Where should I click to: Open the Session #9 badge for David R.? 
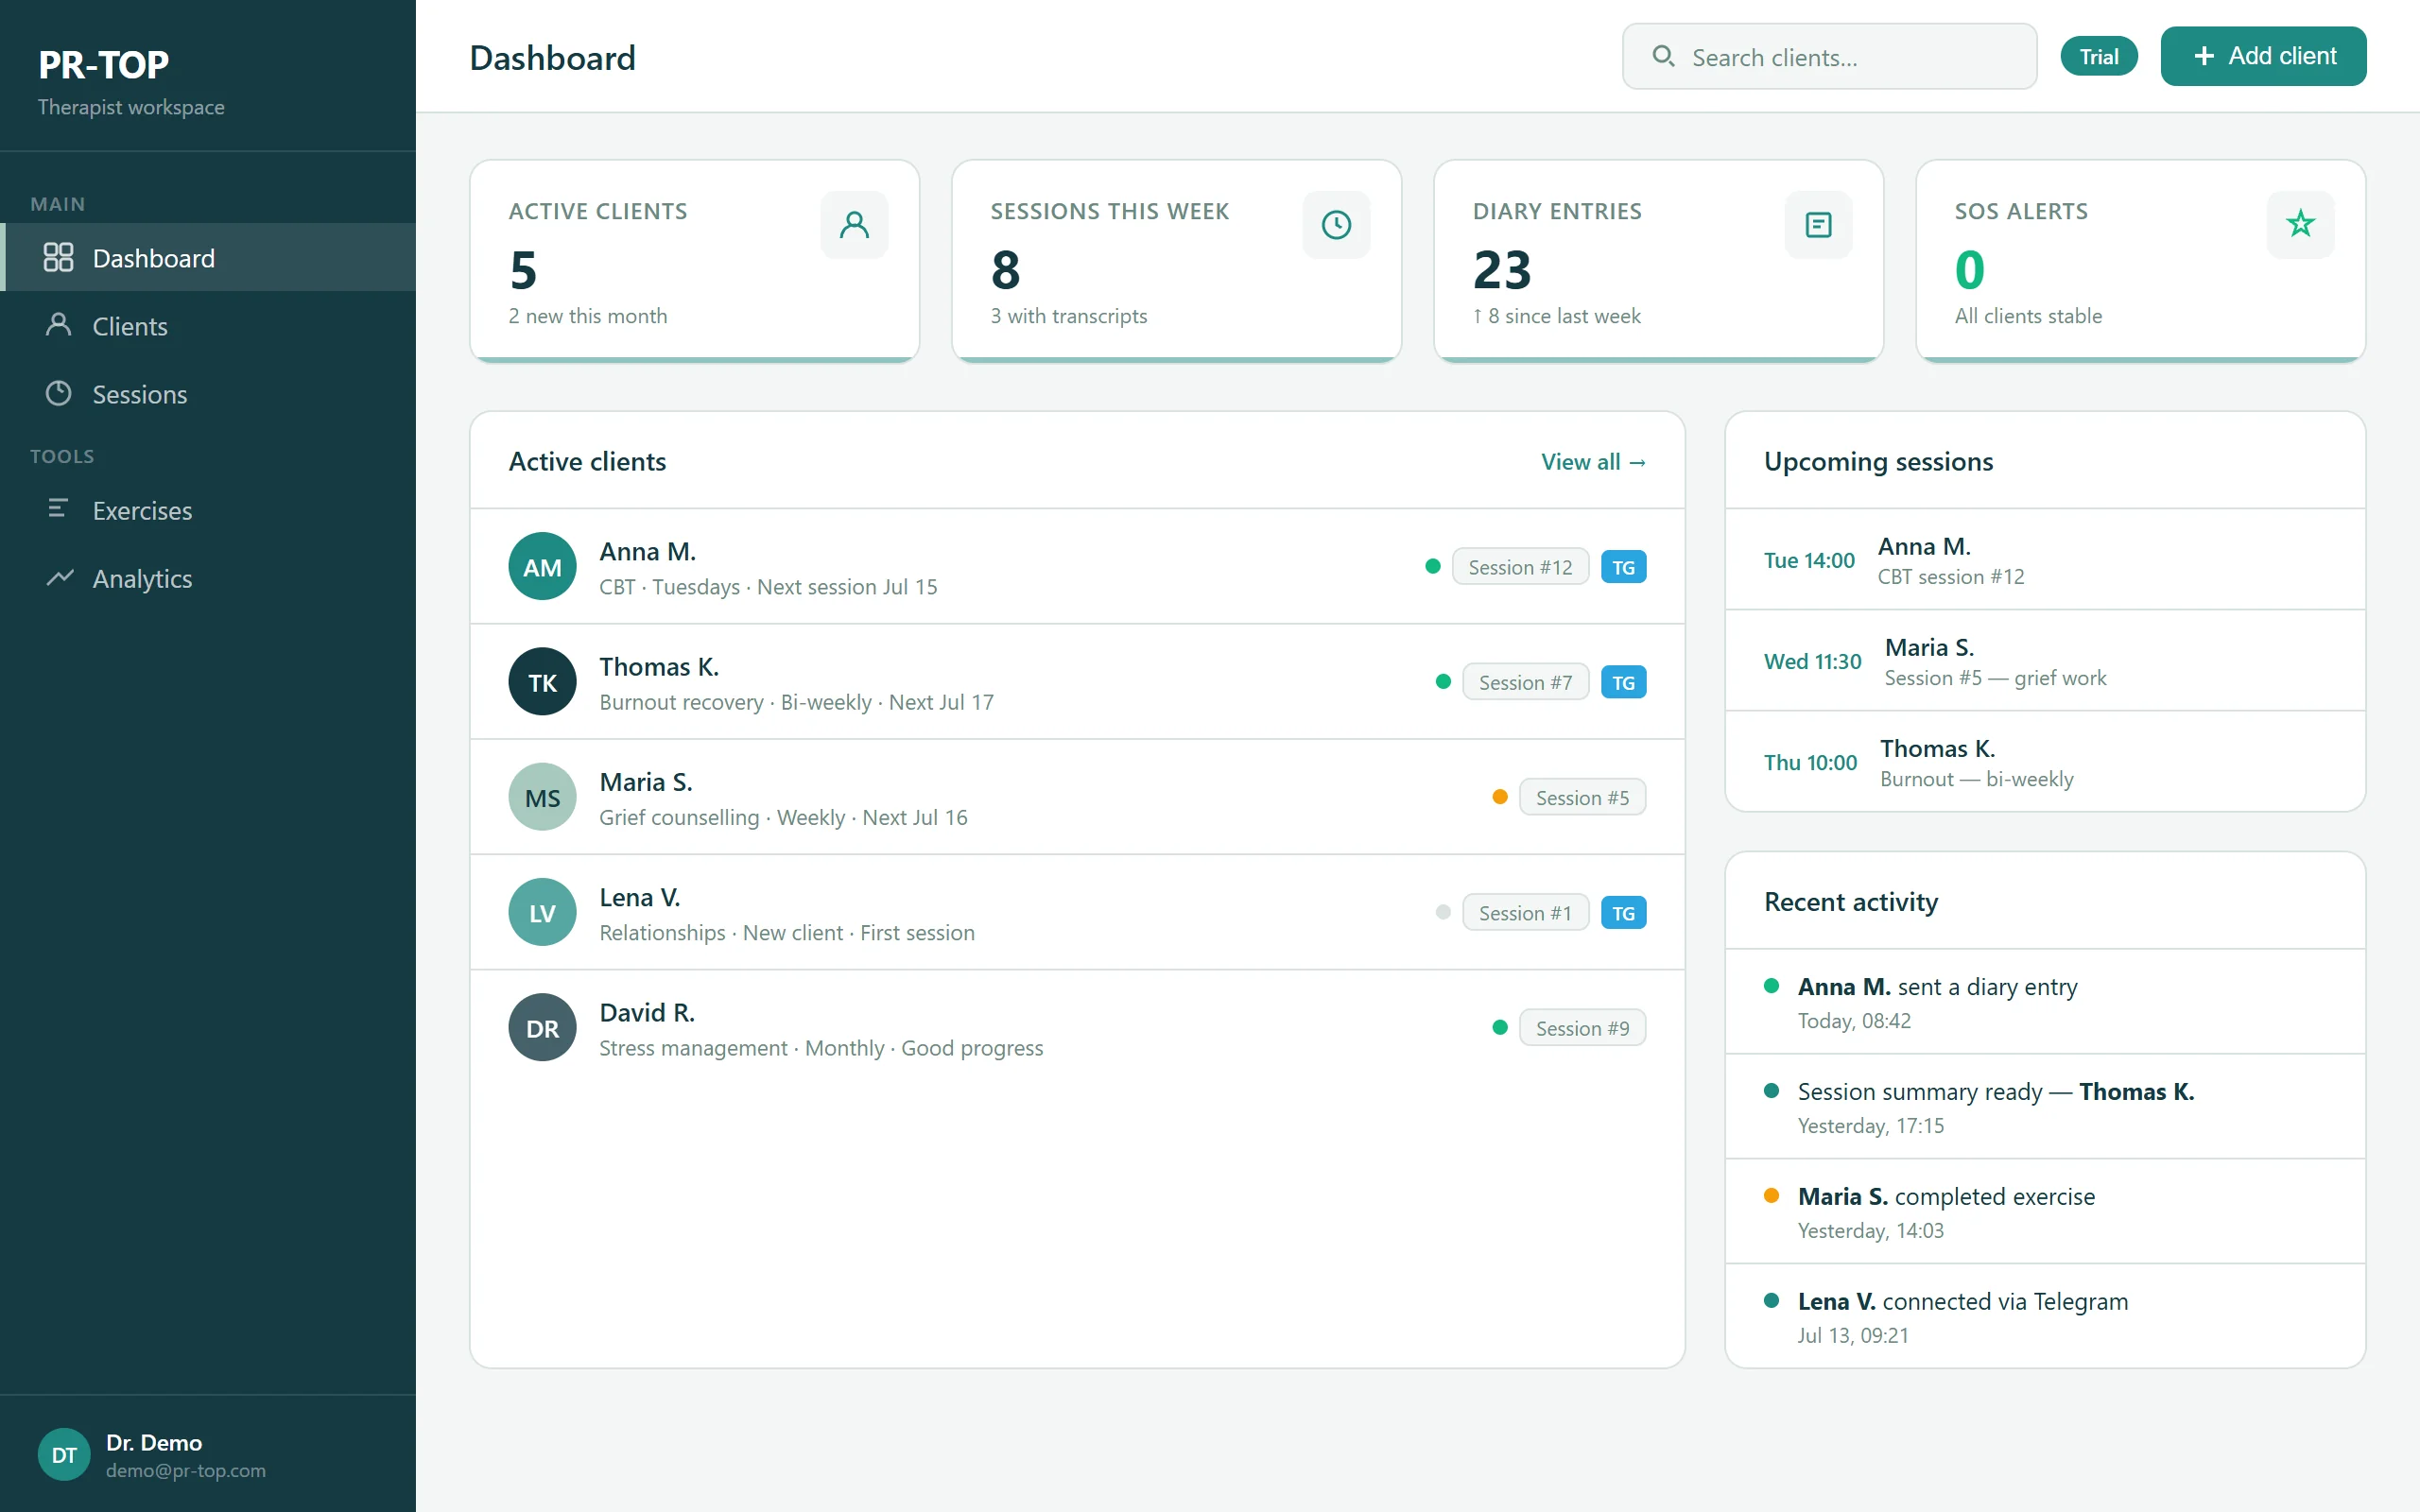pyautogui.click(x=1582, y=1027)
